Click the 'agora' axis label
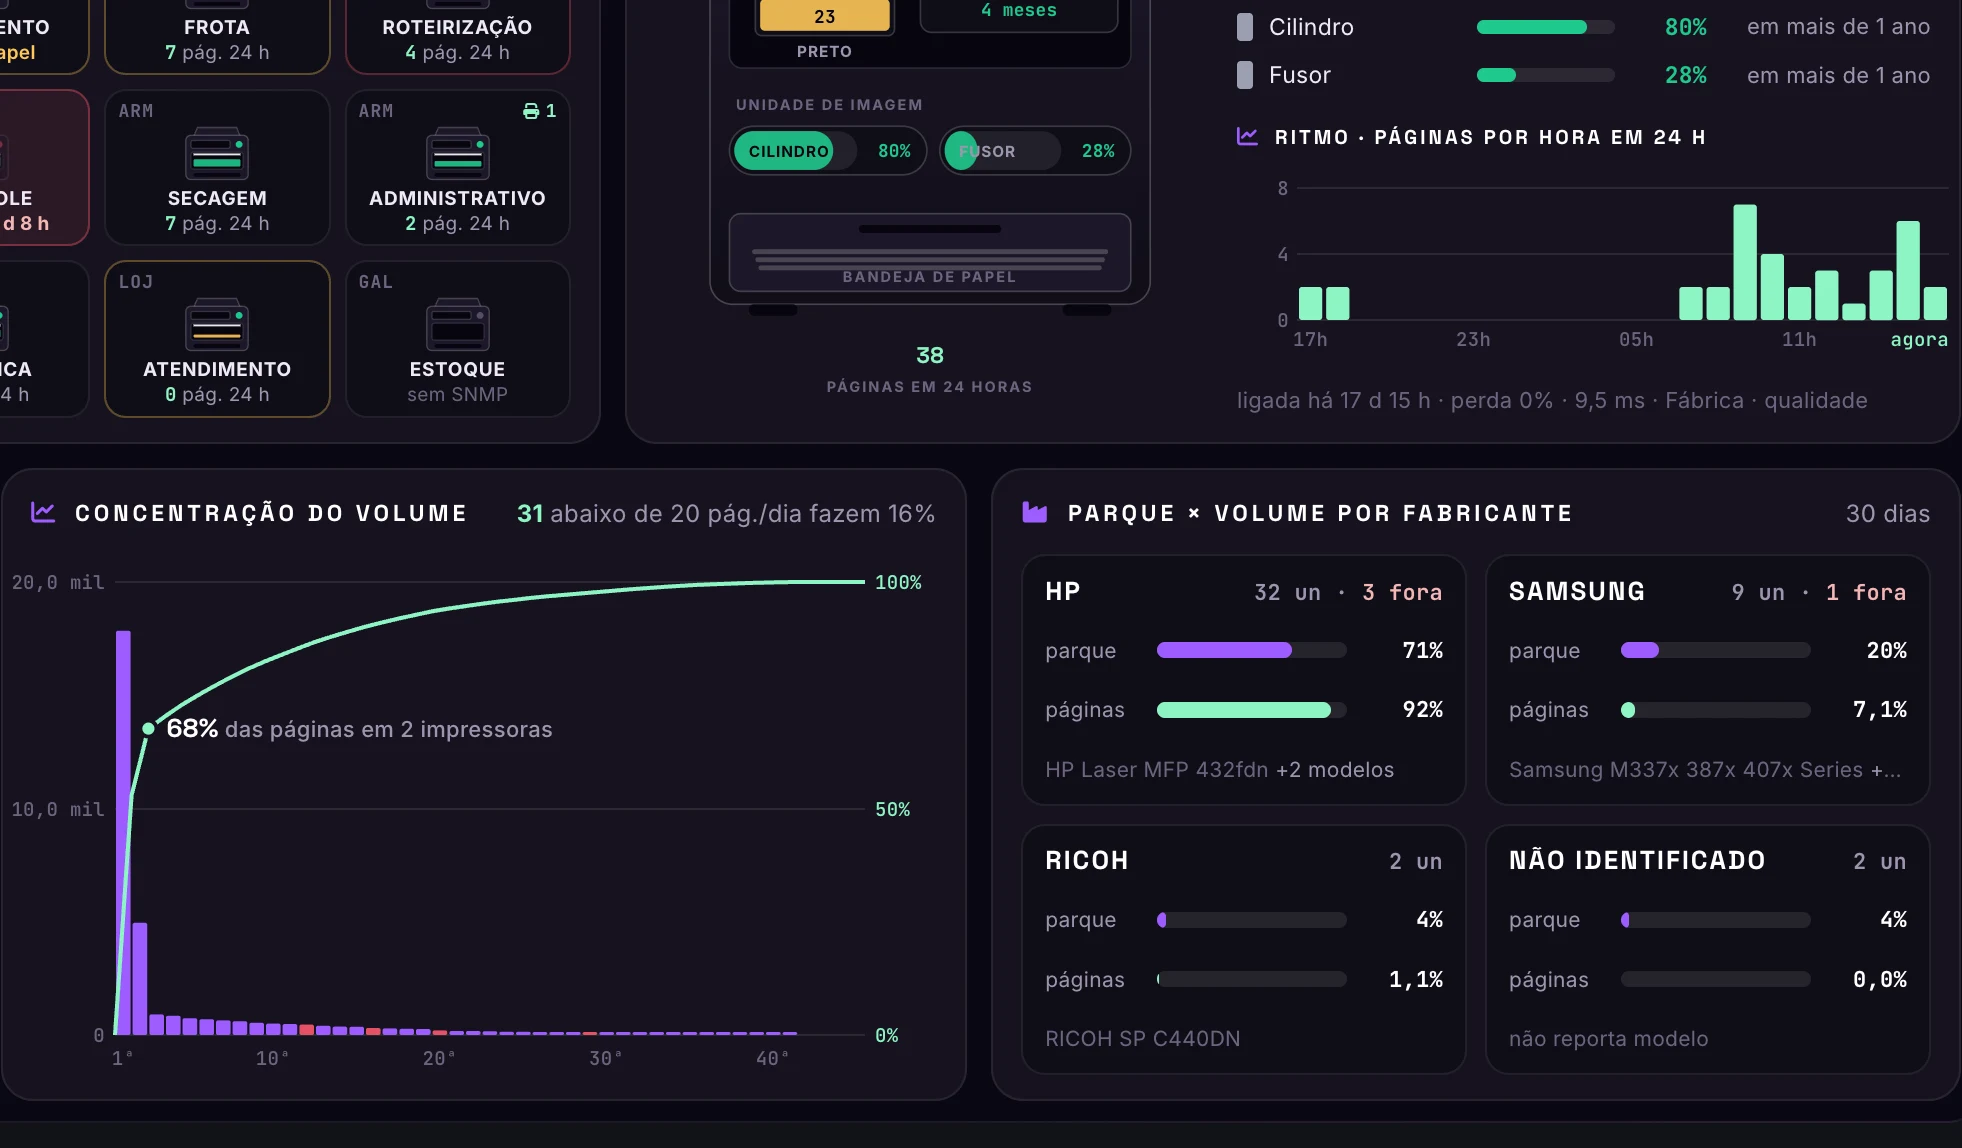The height and width of the screenshot is (1148, 1962). click(1919, 340)
